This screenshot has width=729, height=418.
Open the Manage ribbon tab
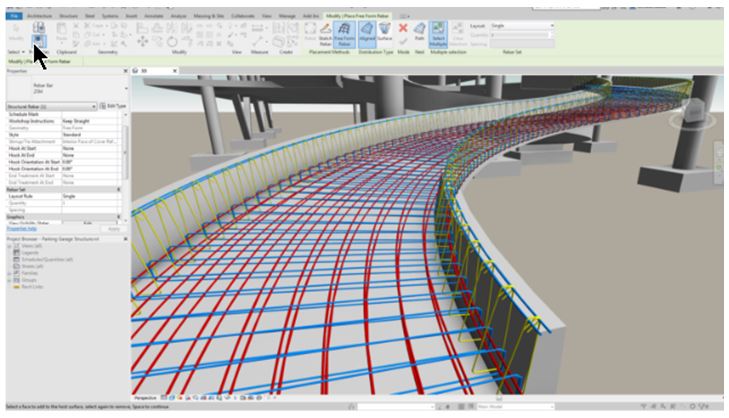point(287,16)
